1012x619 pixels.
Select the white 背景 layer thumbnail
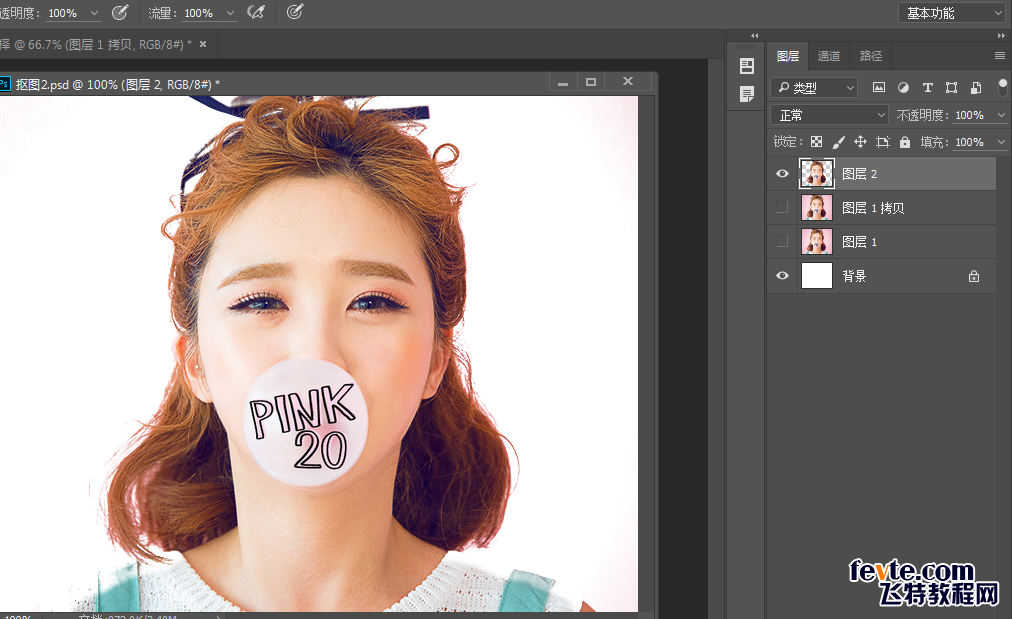pos(816,276)
